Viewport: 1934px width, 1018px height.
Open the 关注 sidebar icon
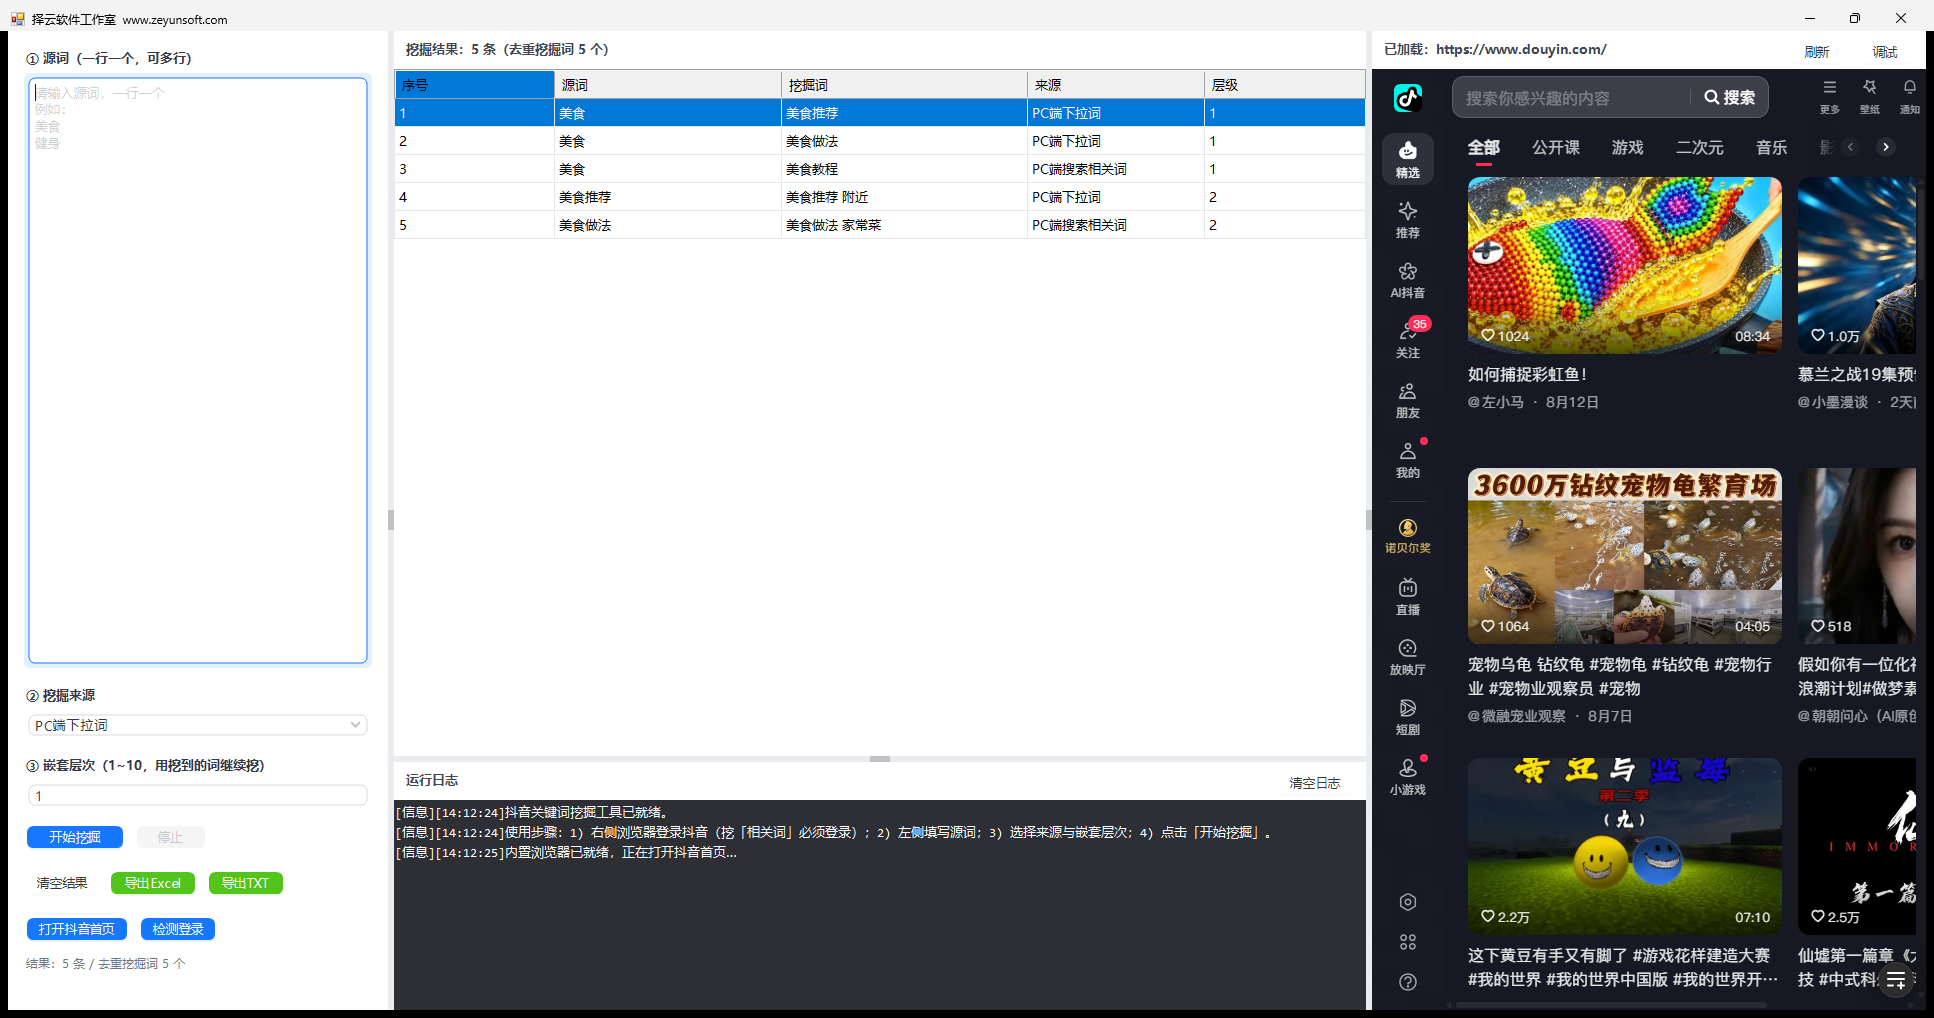coord(1408,339)
